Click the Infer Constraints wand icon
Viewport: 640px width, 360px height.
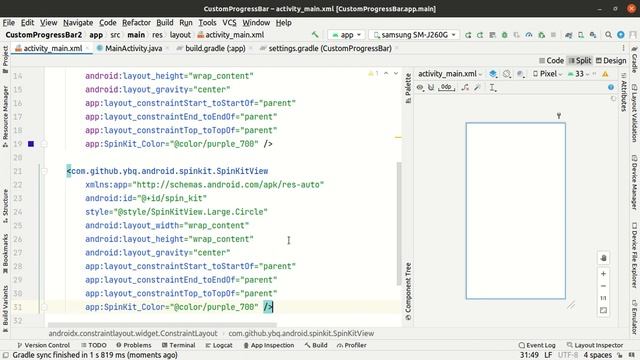click(x=477, y=87)
